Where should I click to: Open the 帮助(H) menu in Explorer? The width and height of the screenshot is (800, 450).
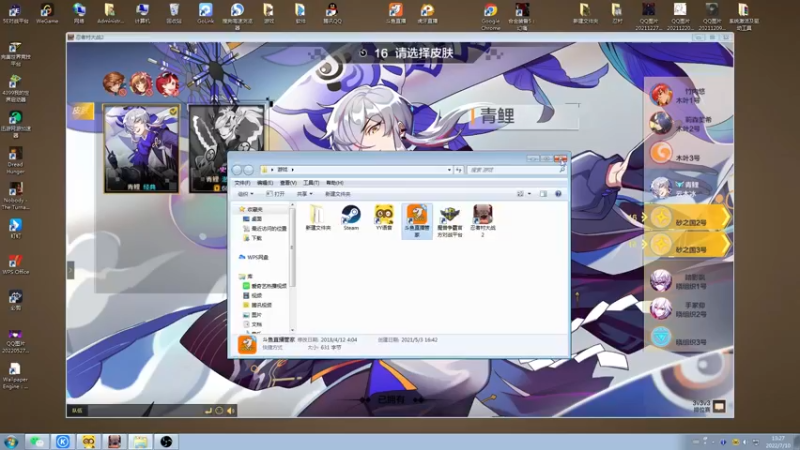(335, 183)
